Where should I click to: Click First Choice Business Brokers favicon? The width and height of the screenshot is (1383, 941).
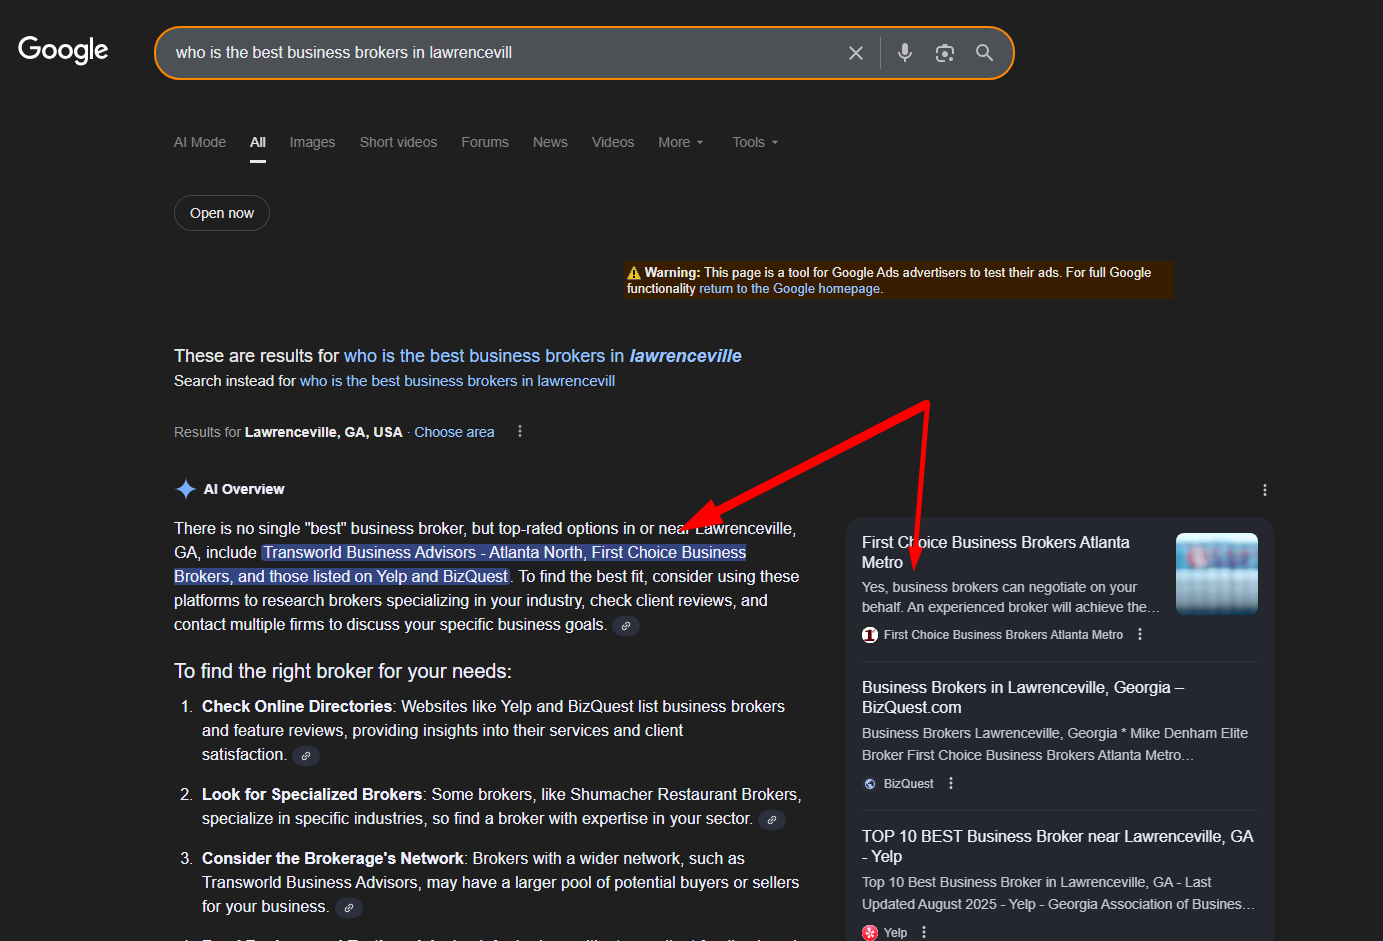coord(870,635)
